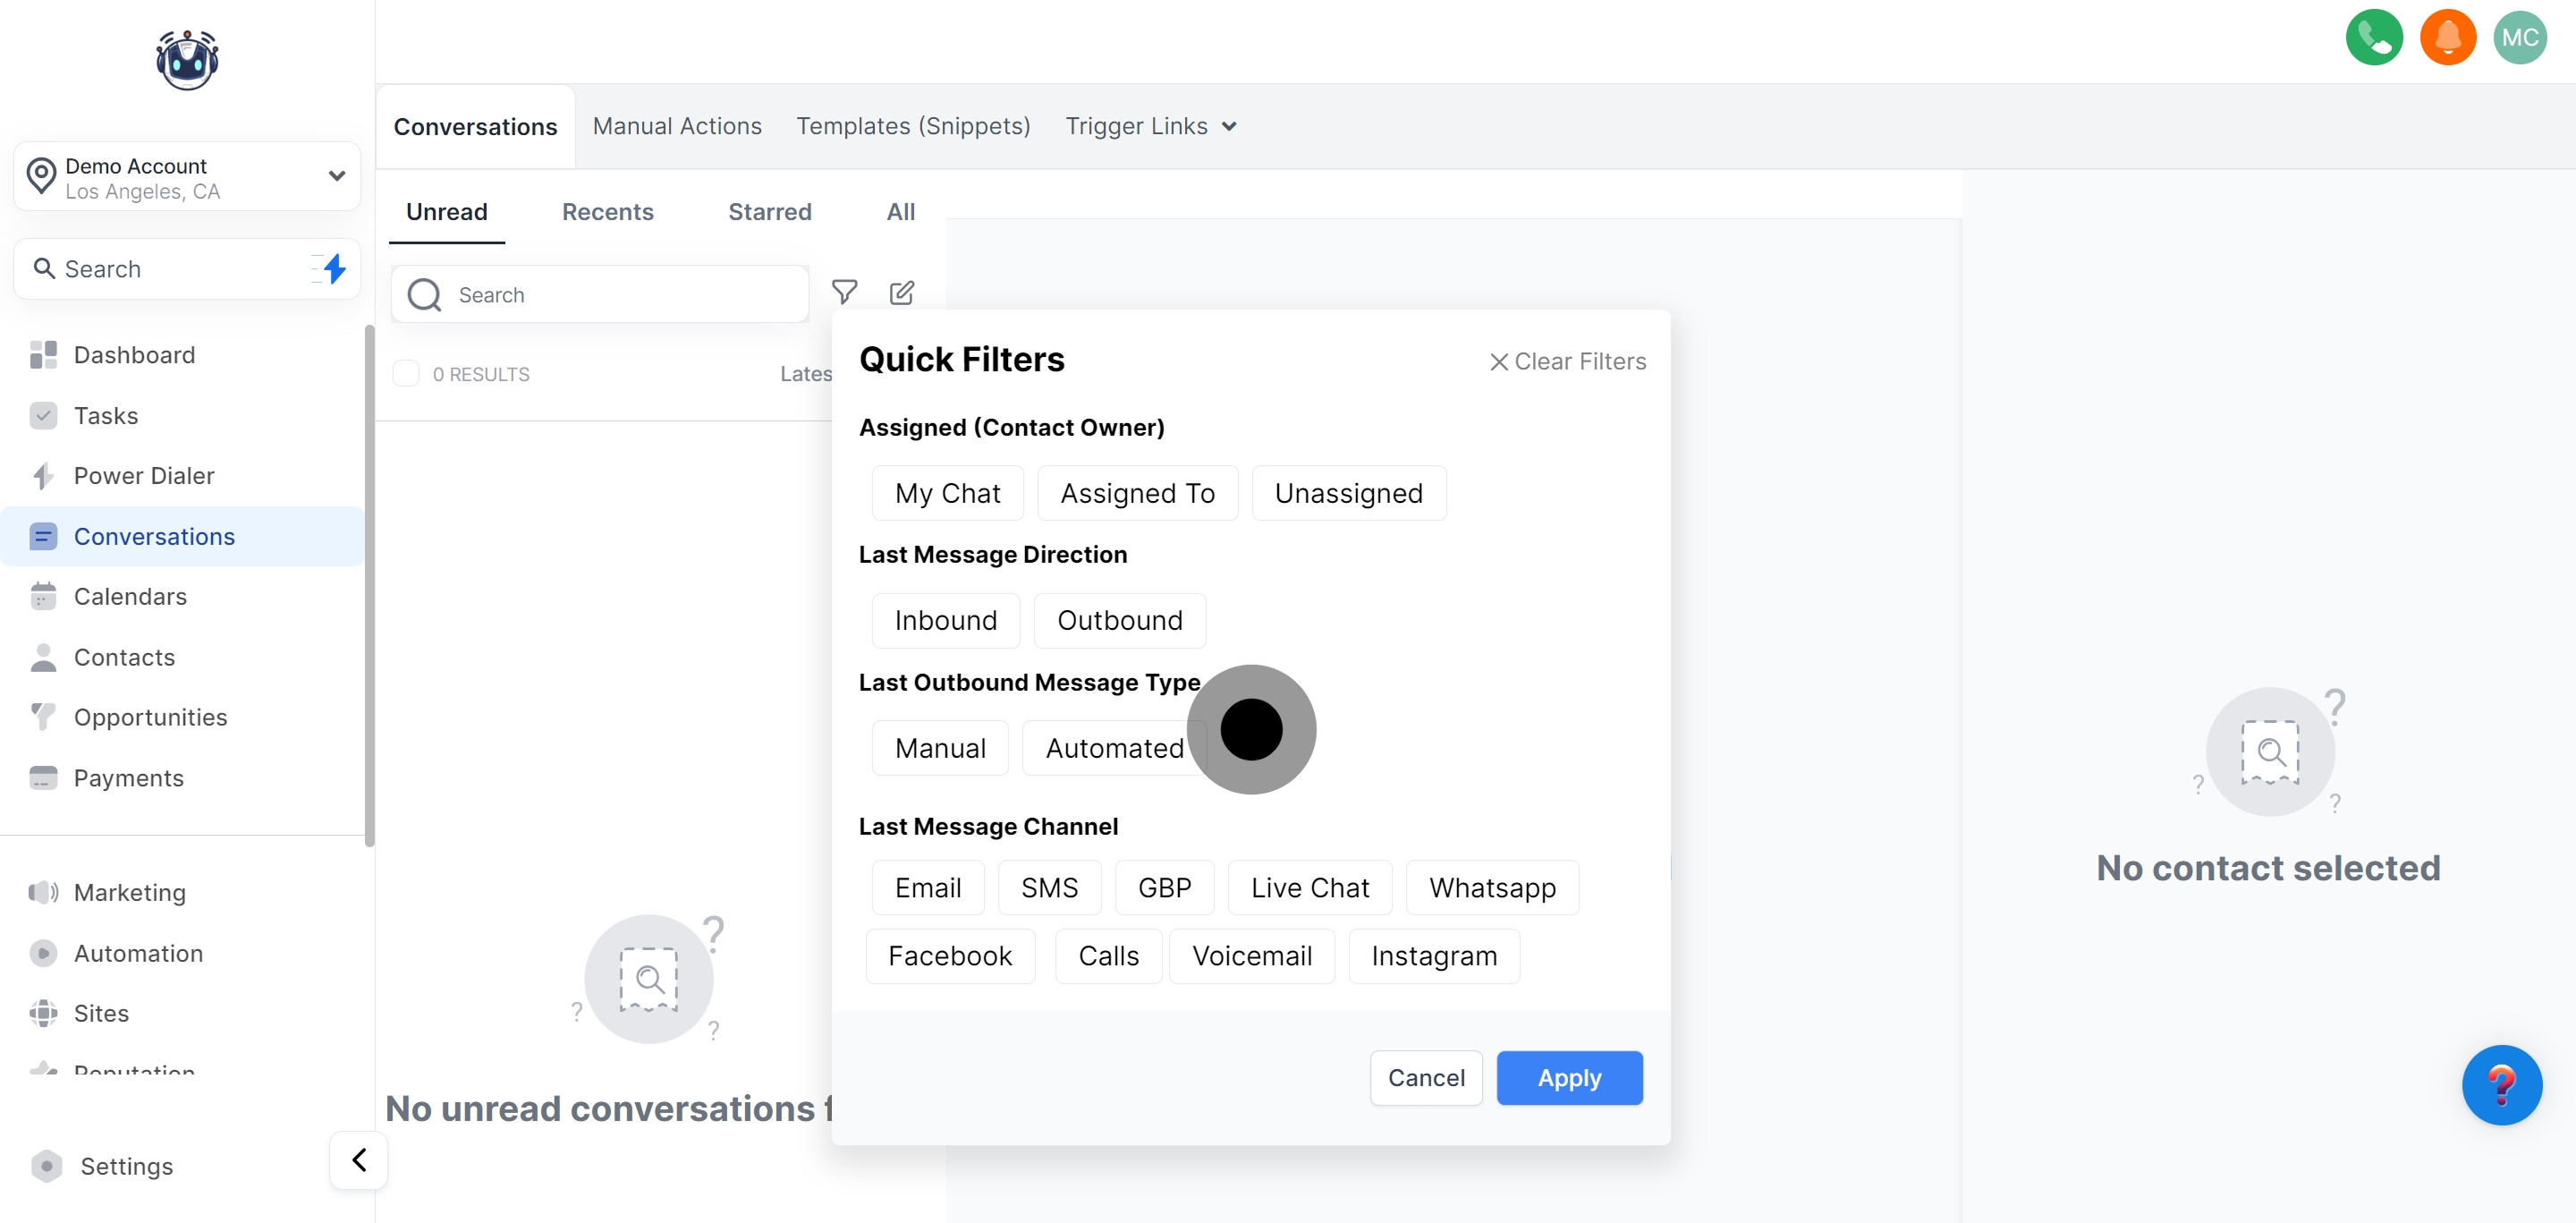Click the filter funnel icon
2576x1223 pixels.
pyautogui.click(x=844, y=292)
